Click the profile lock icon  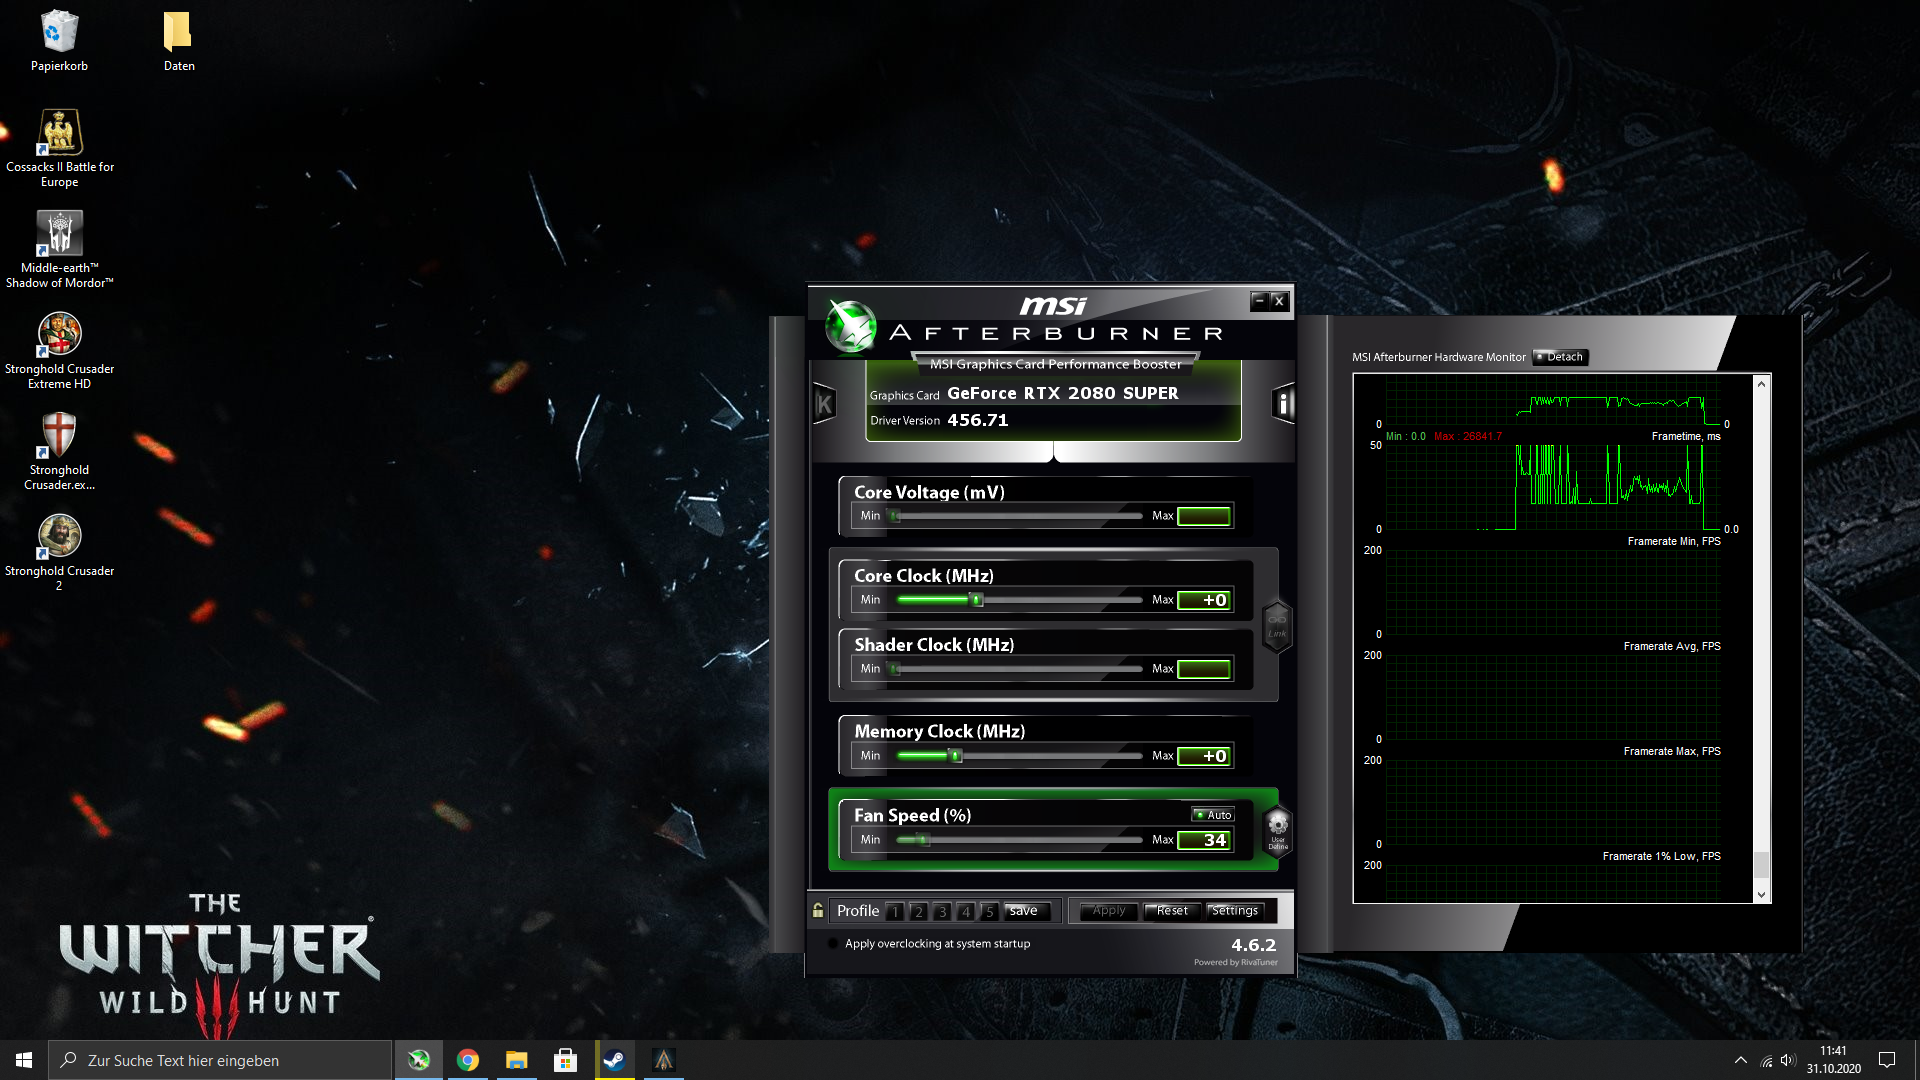tap(818, 910)
